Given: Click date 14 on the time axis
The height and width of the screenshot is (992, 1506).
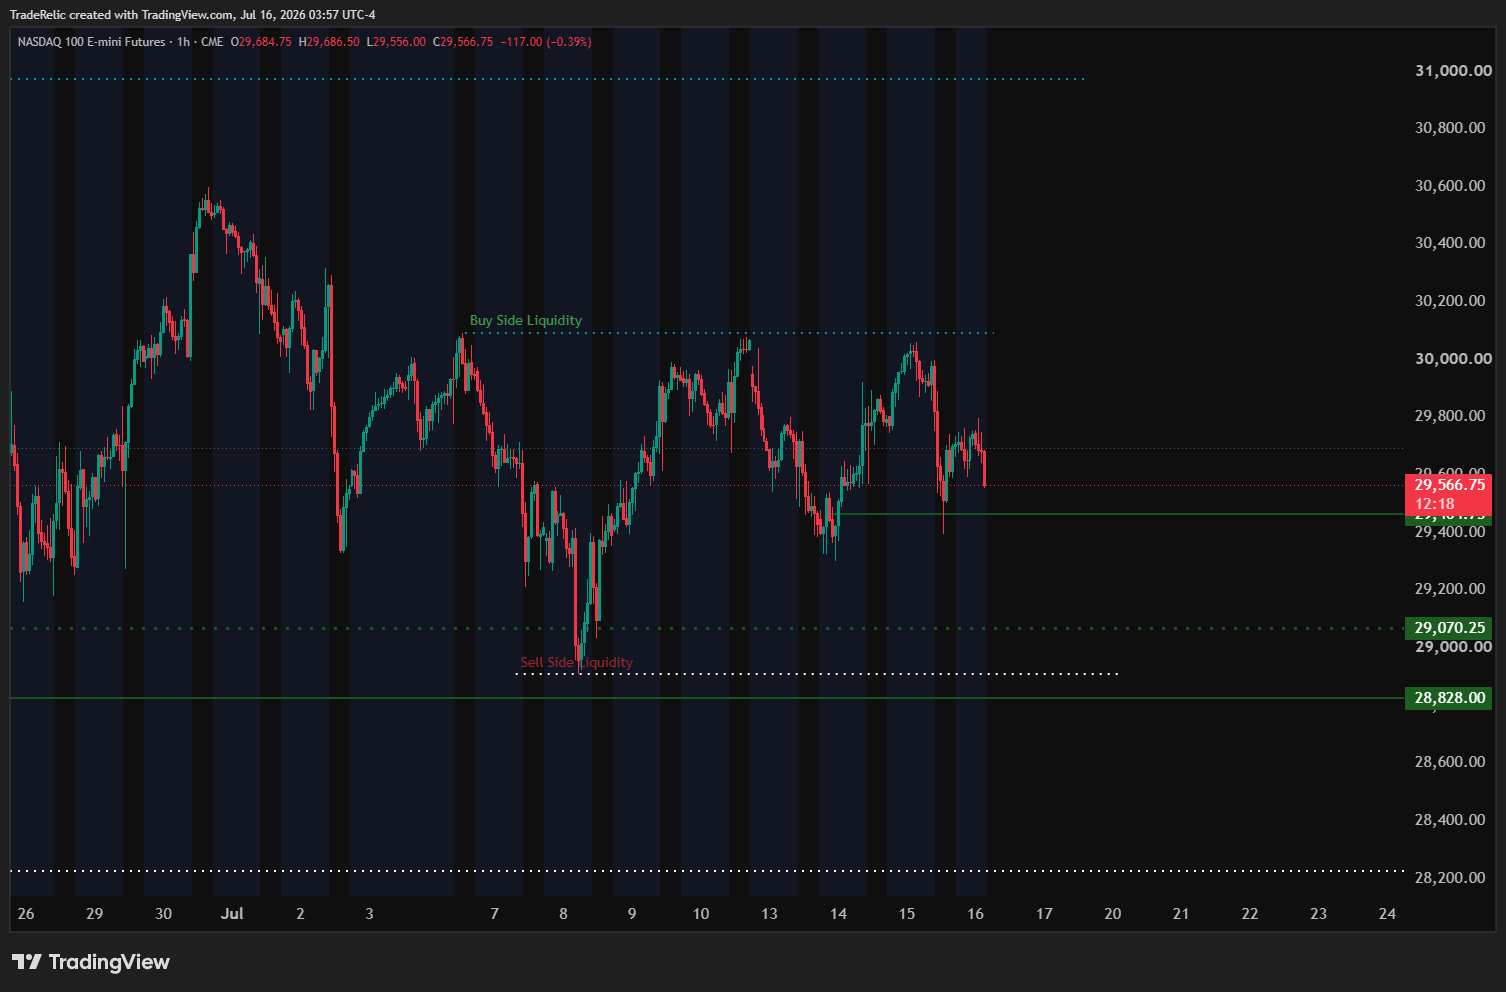Looking at the screenshot, I should pyautogui.click(x=838, y=914).
